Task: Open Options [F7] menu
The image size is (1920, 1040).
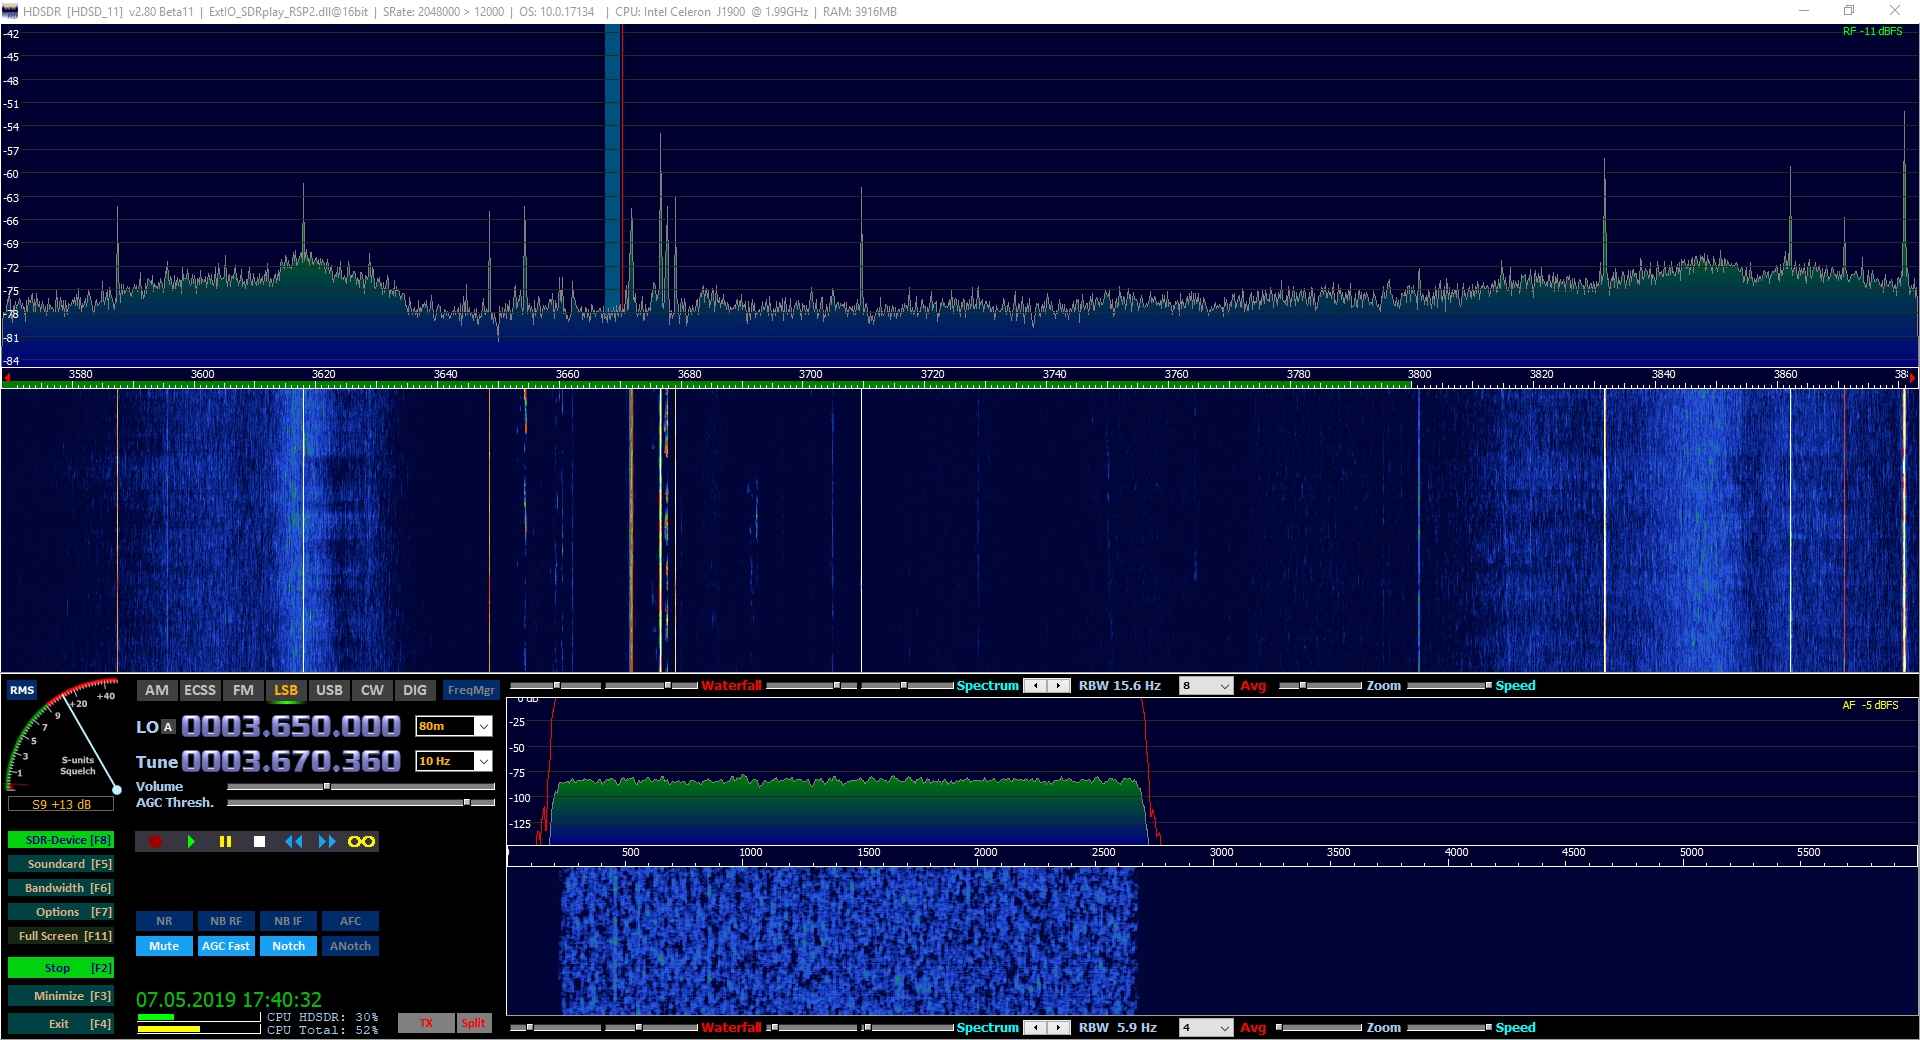Action: click(61, 912)
